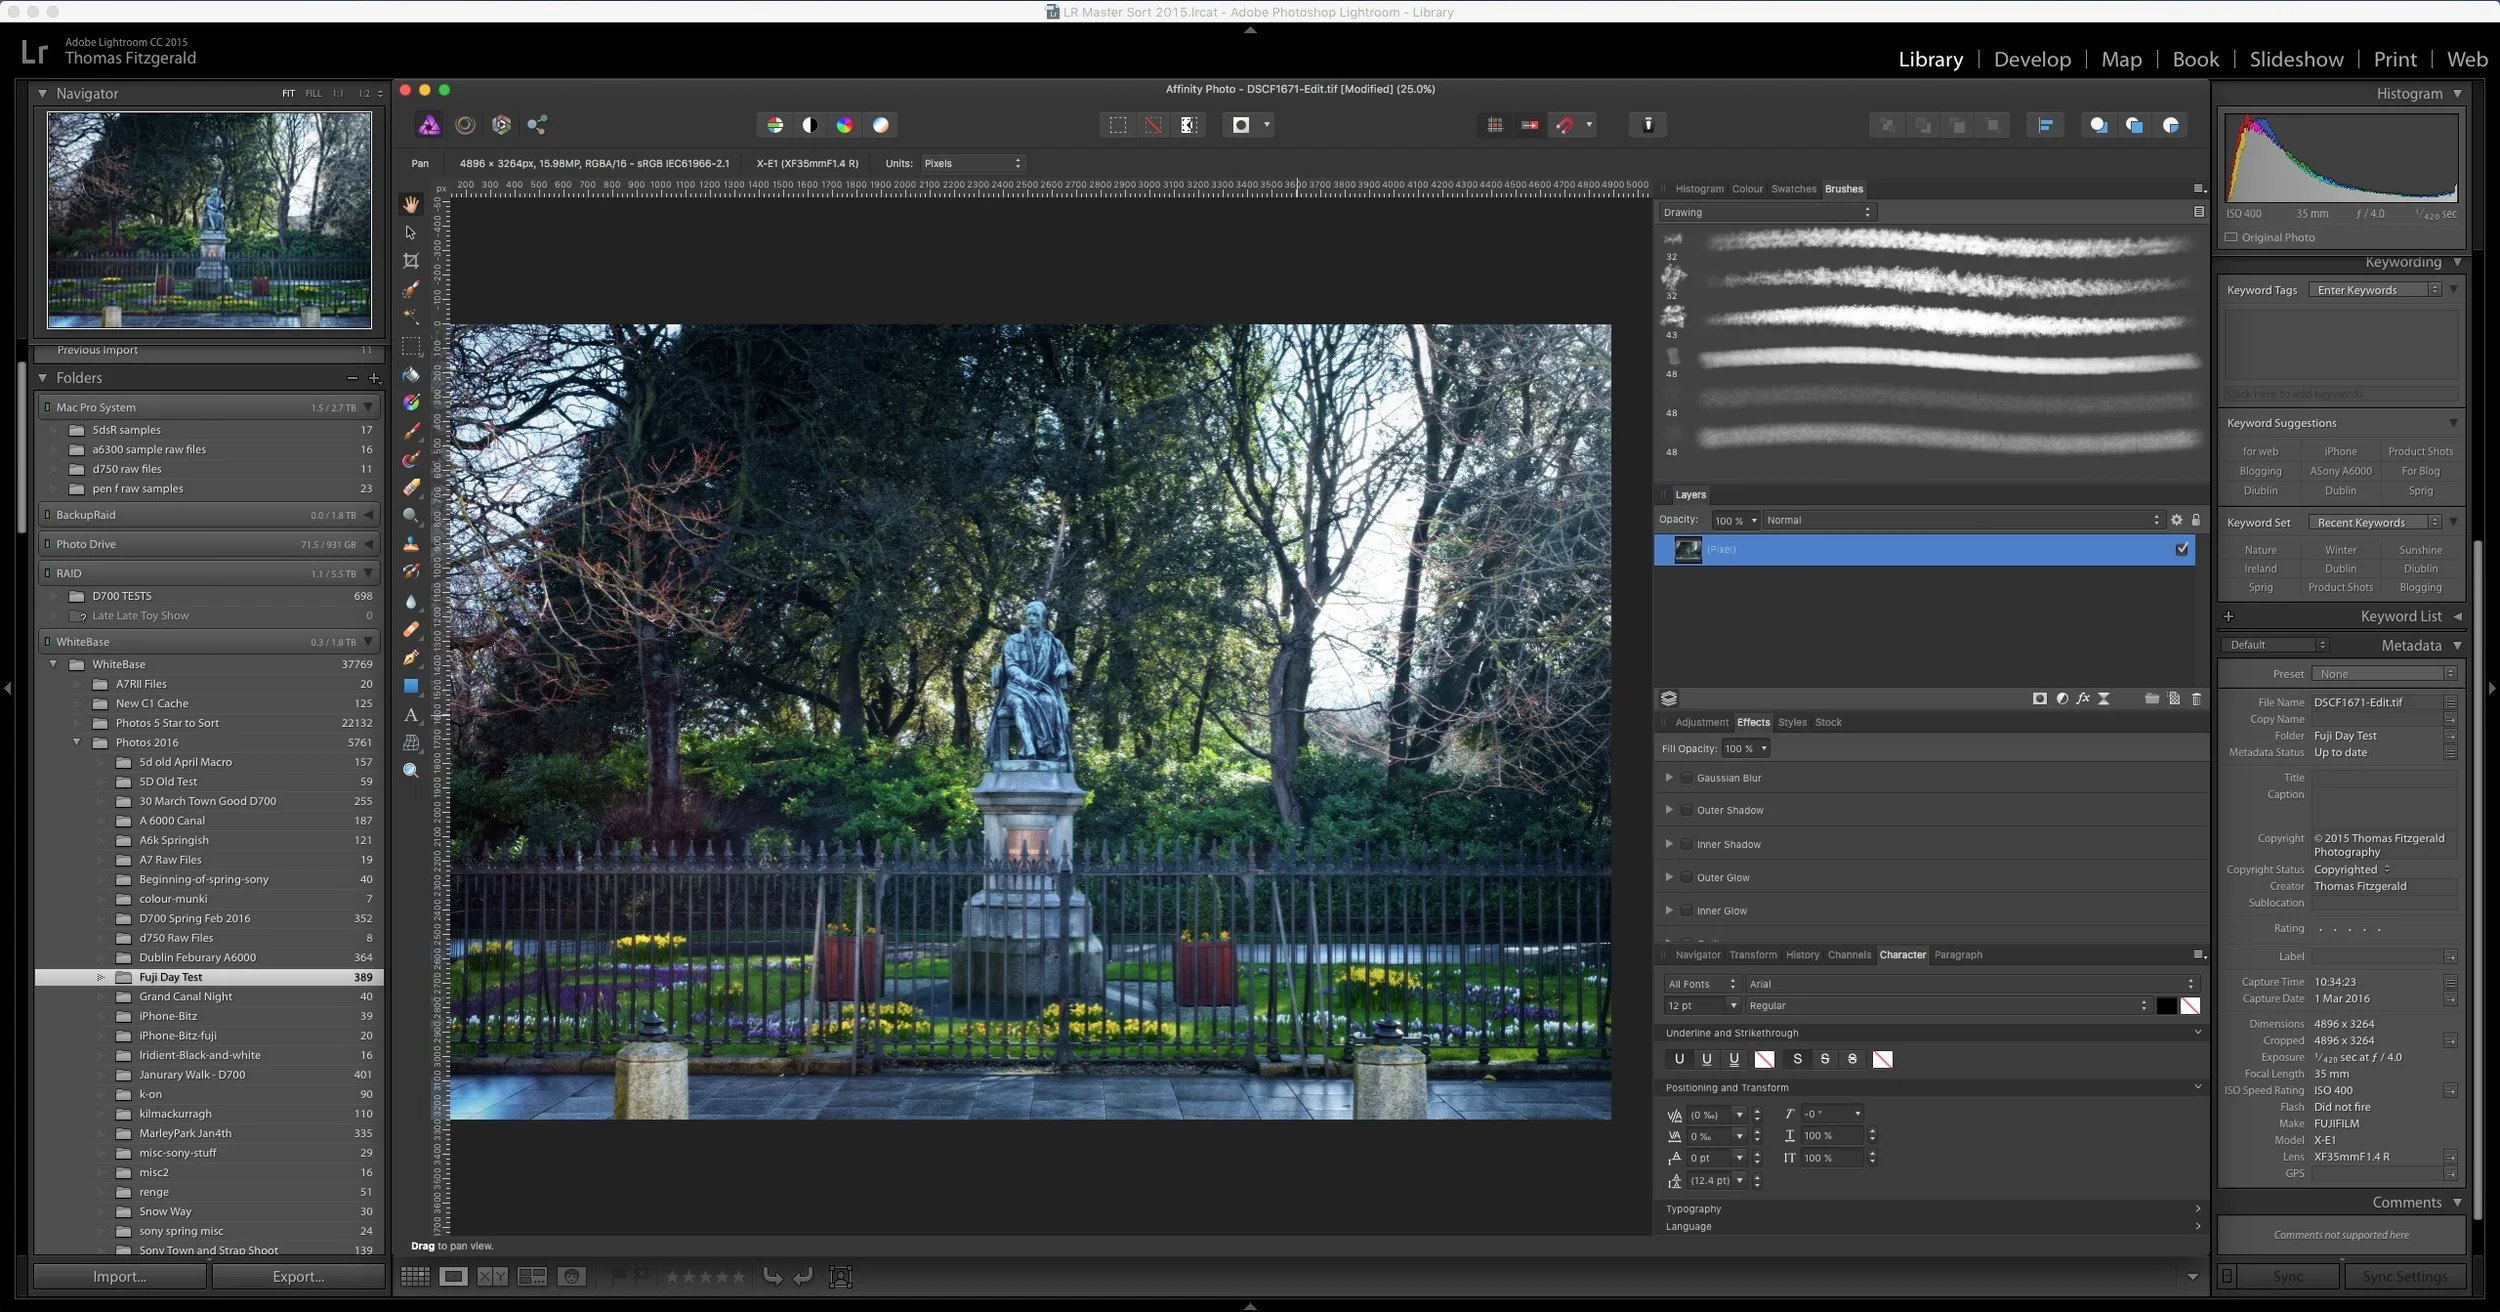The width and height of the screenshot is (2500, 1312).
Task: Expand the Inner Glow effect section
Action: pyautogui.click(x=1670, y=910)
